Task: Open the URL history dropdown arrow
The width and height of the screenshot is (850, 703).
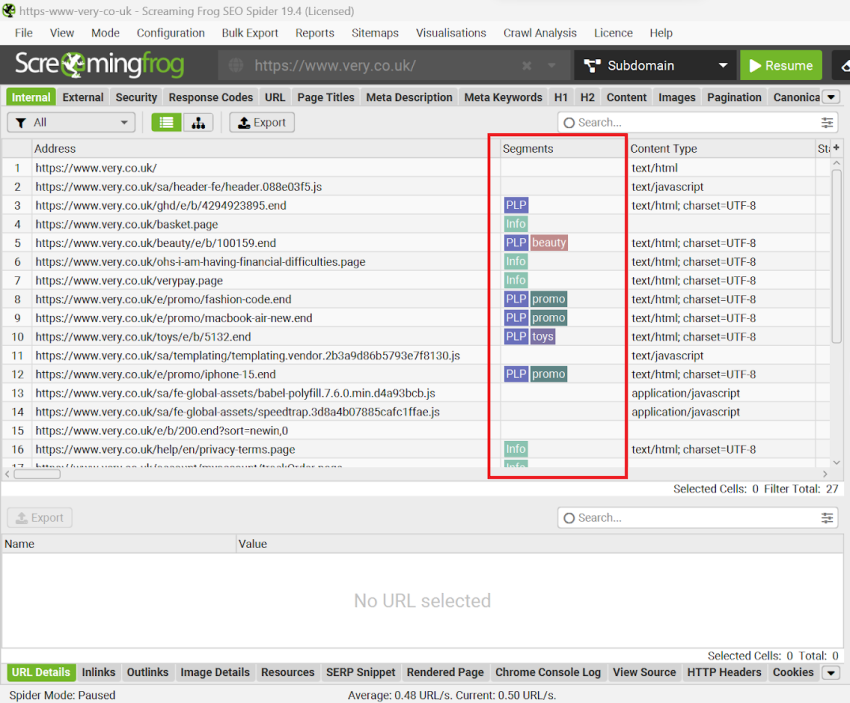Action: 552,66
